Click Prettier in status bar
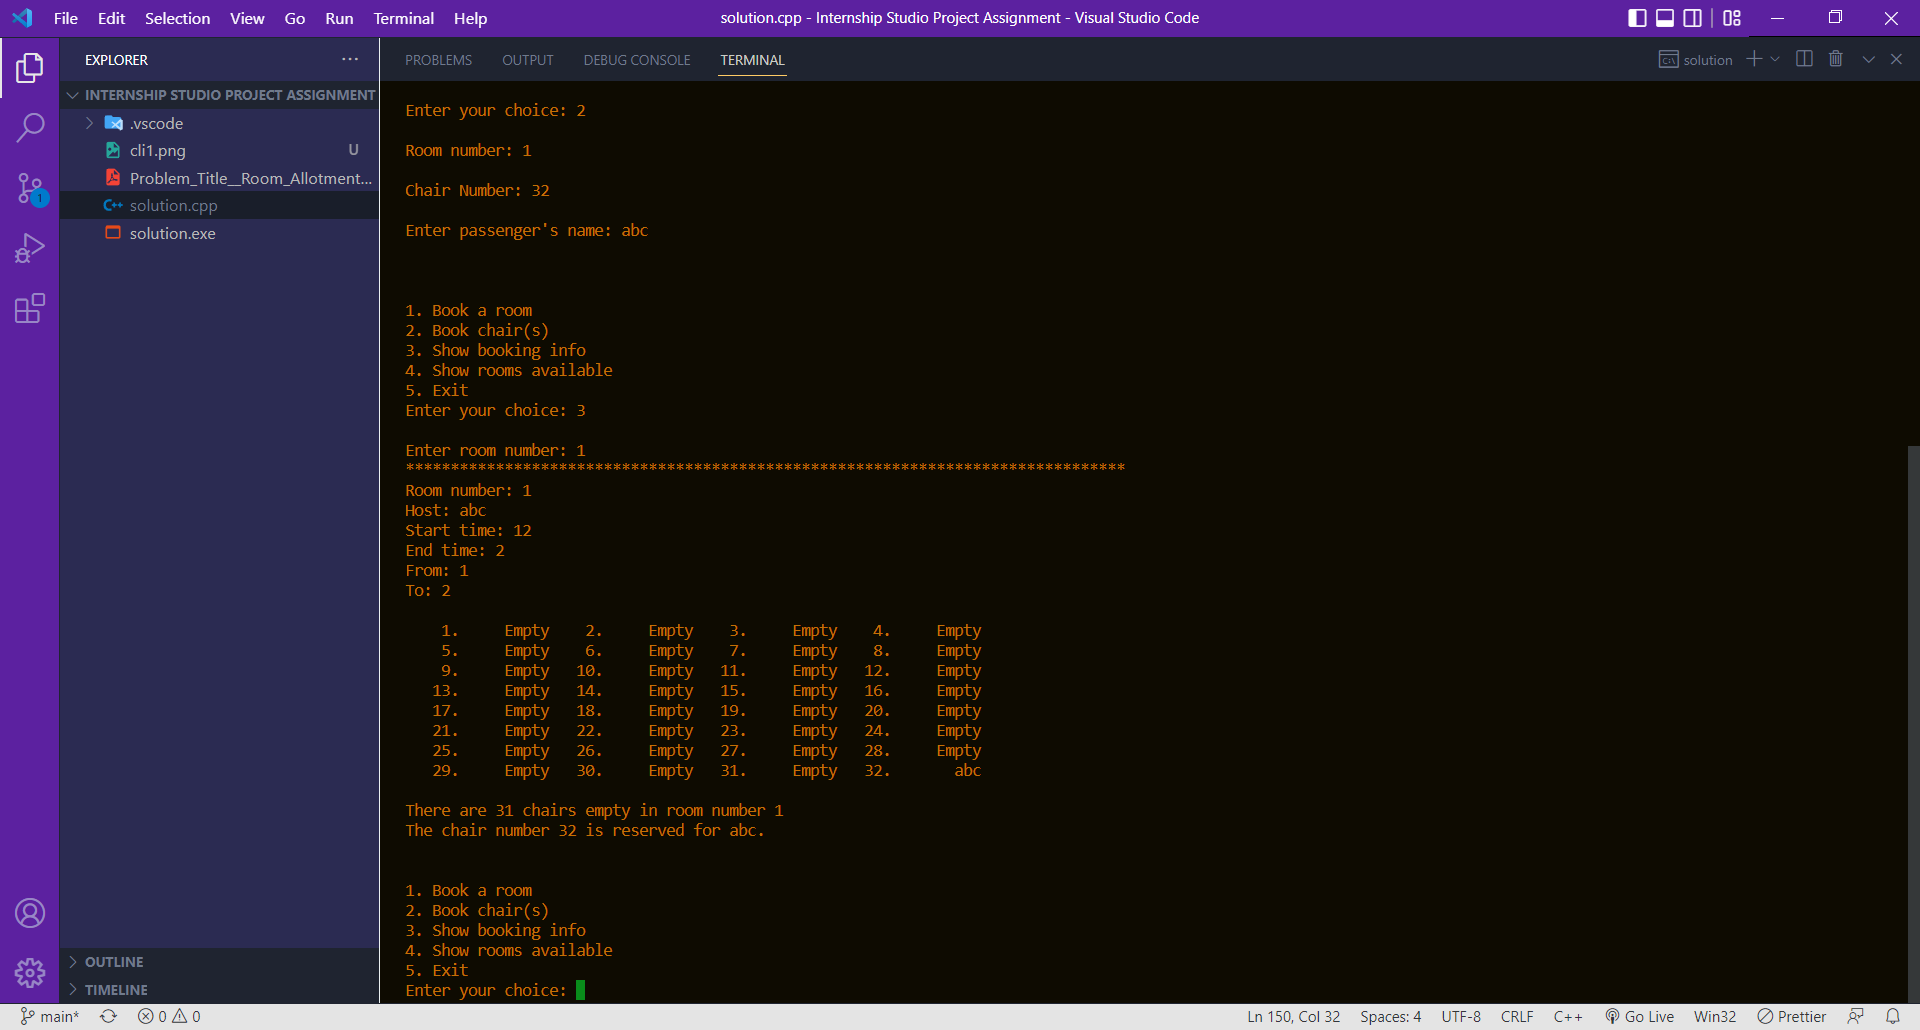The width and height of the screenshot is (1920, 1030). 1792,1016
